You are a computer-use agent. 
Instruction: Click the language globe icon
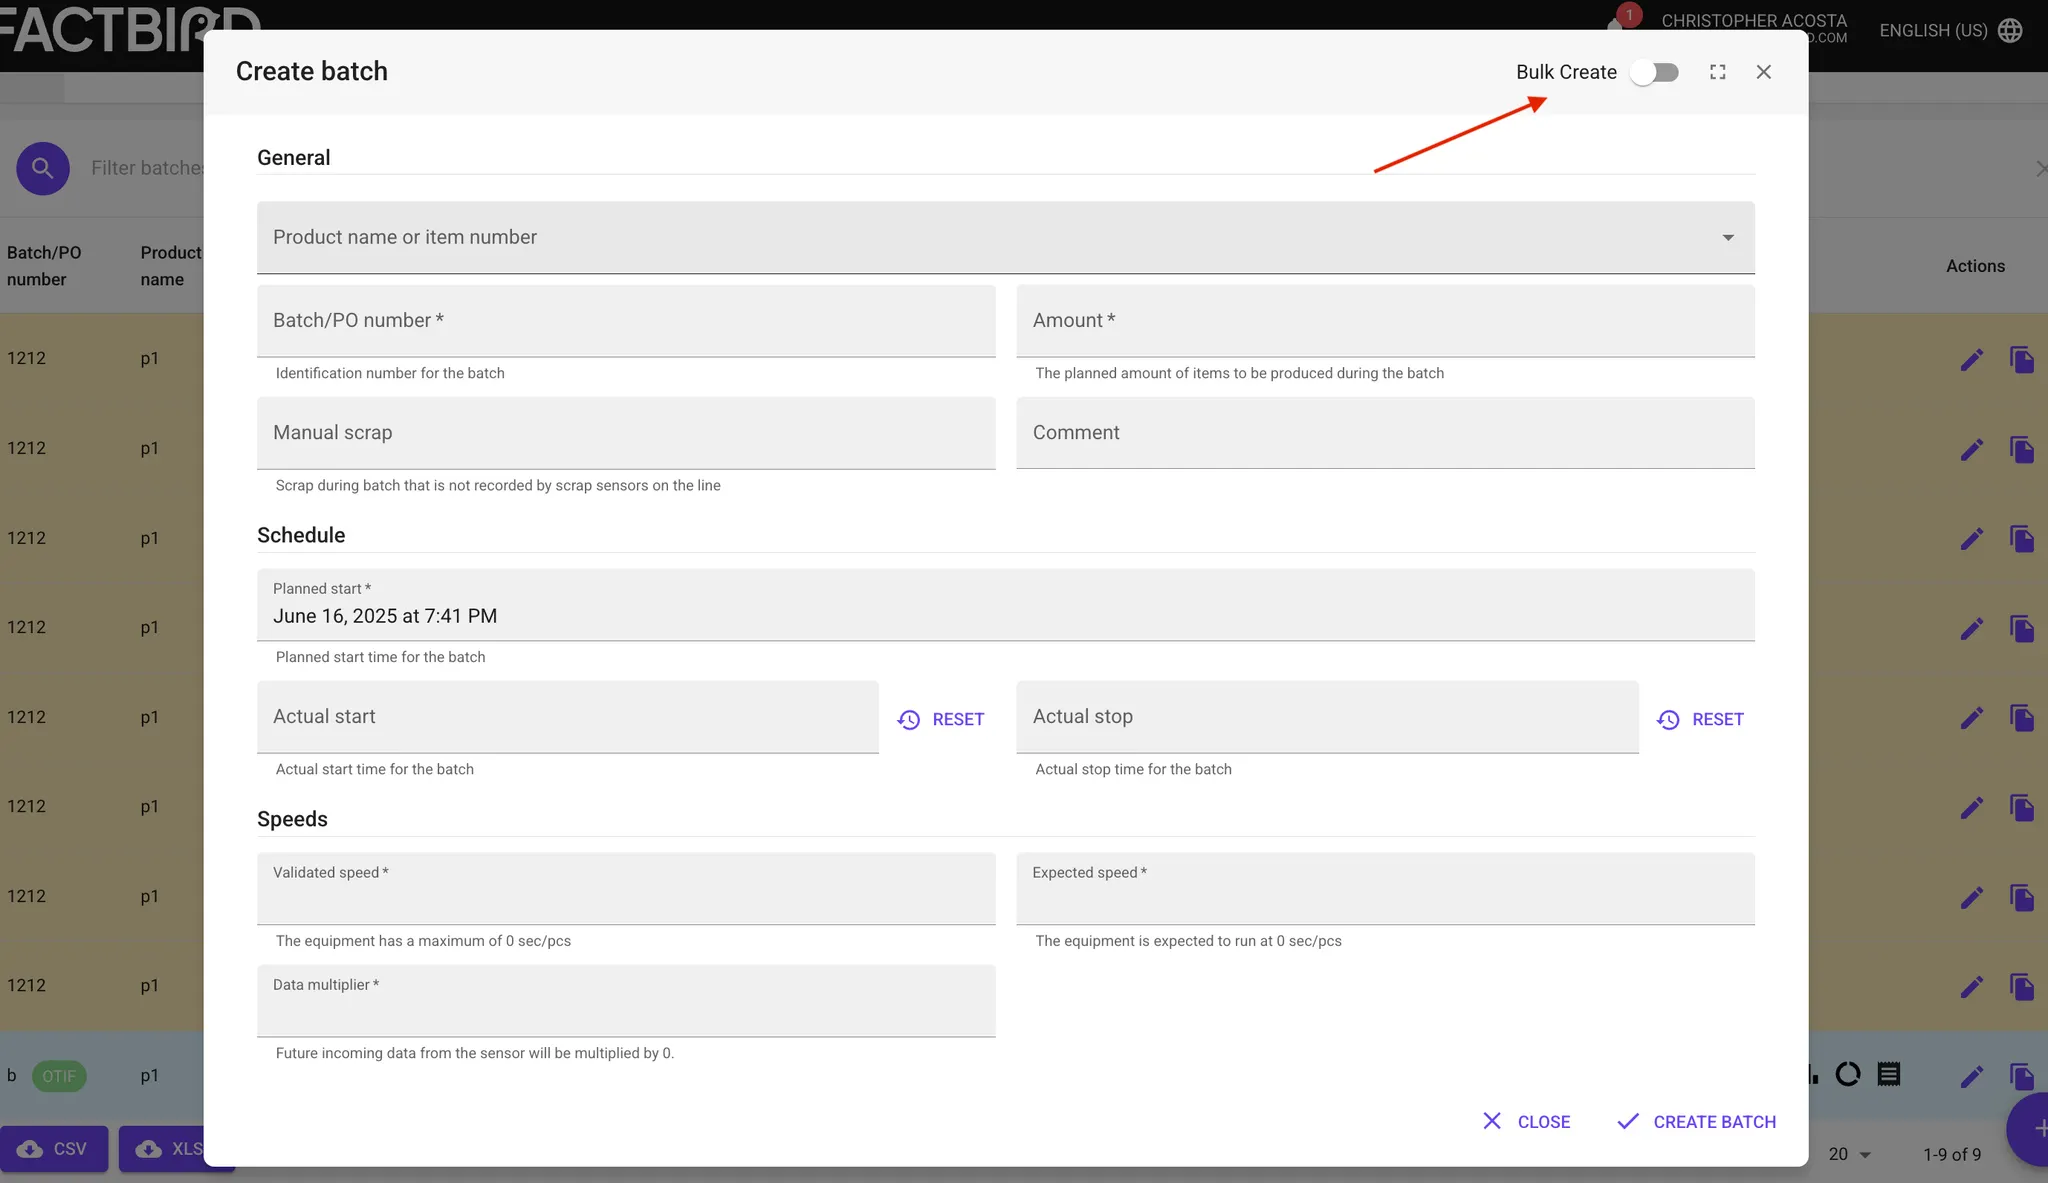pos(2010,31)
